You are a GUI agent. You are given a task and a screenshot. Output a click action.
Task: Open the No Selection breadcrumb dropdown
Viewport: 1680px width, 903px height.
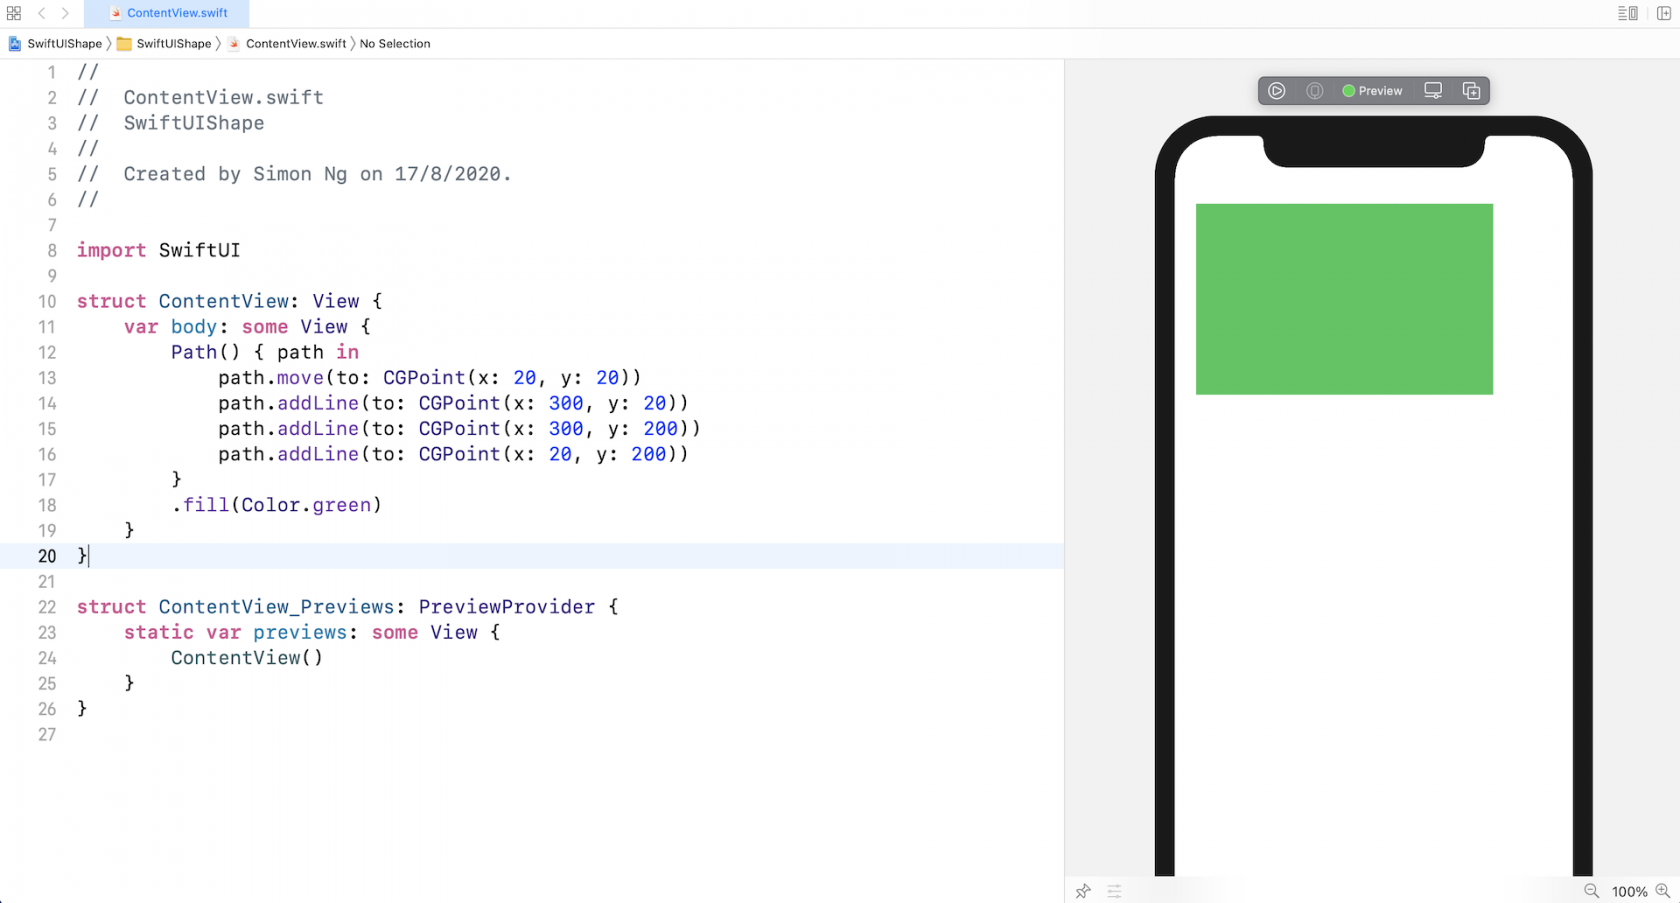click(x=395, y=44)
